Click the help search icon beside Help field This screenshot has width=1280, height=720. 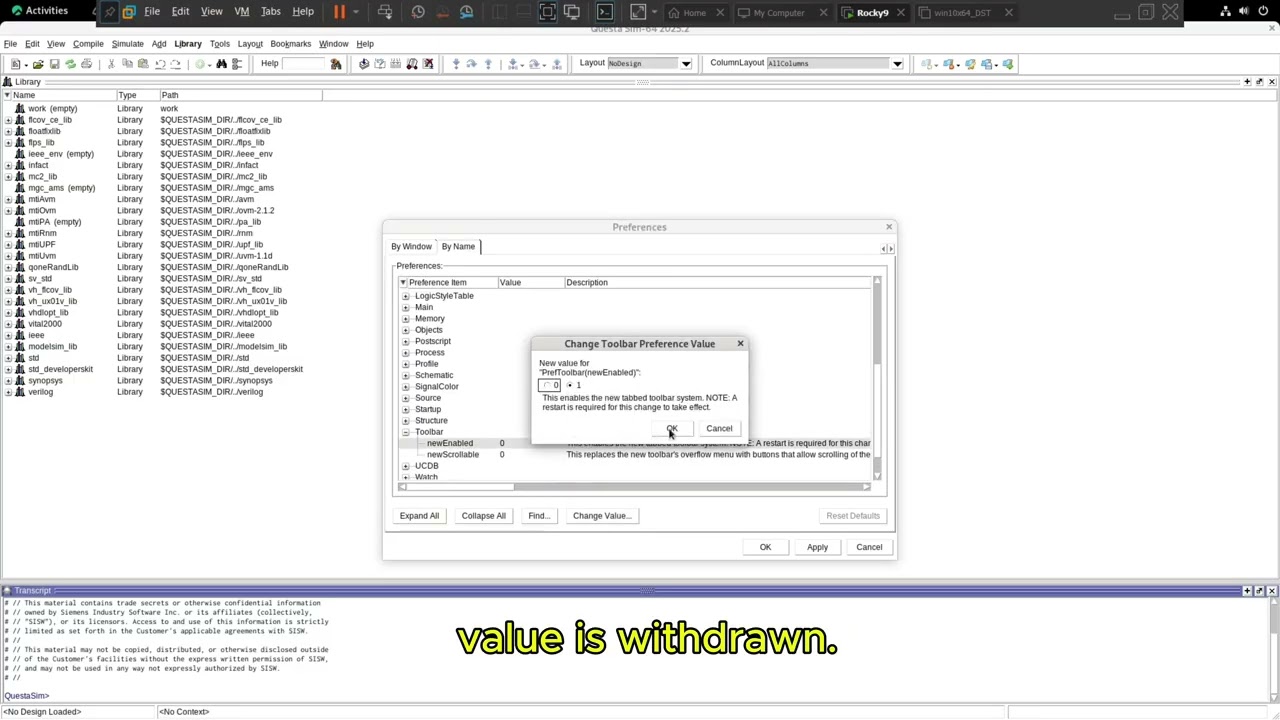point(336,64)
